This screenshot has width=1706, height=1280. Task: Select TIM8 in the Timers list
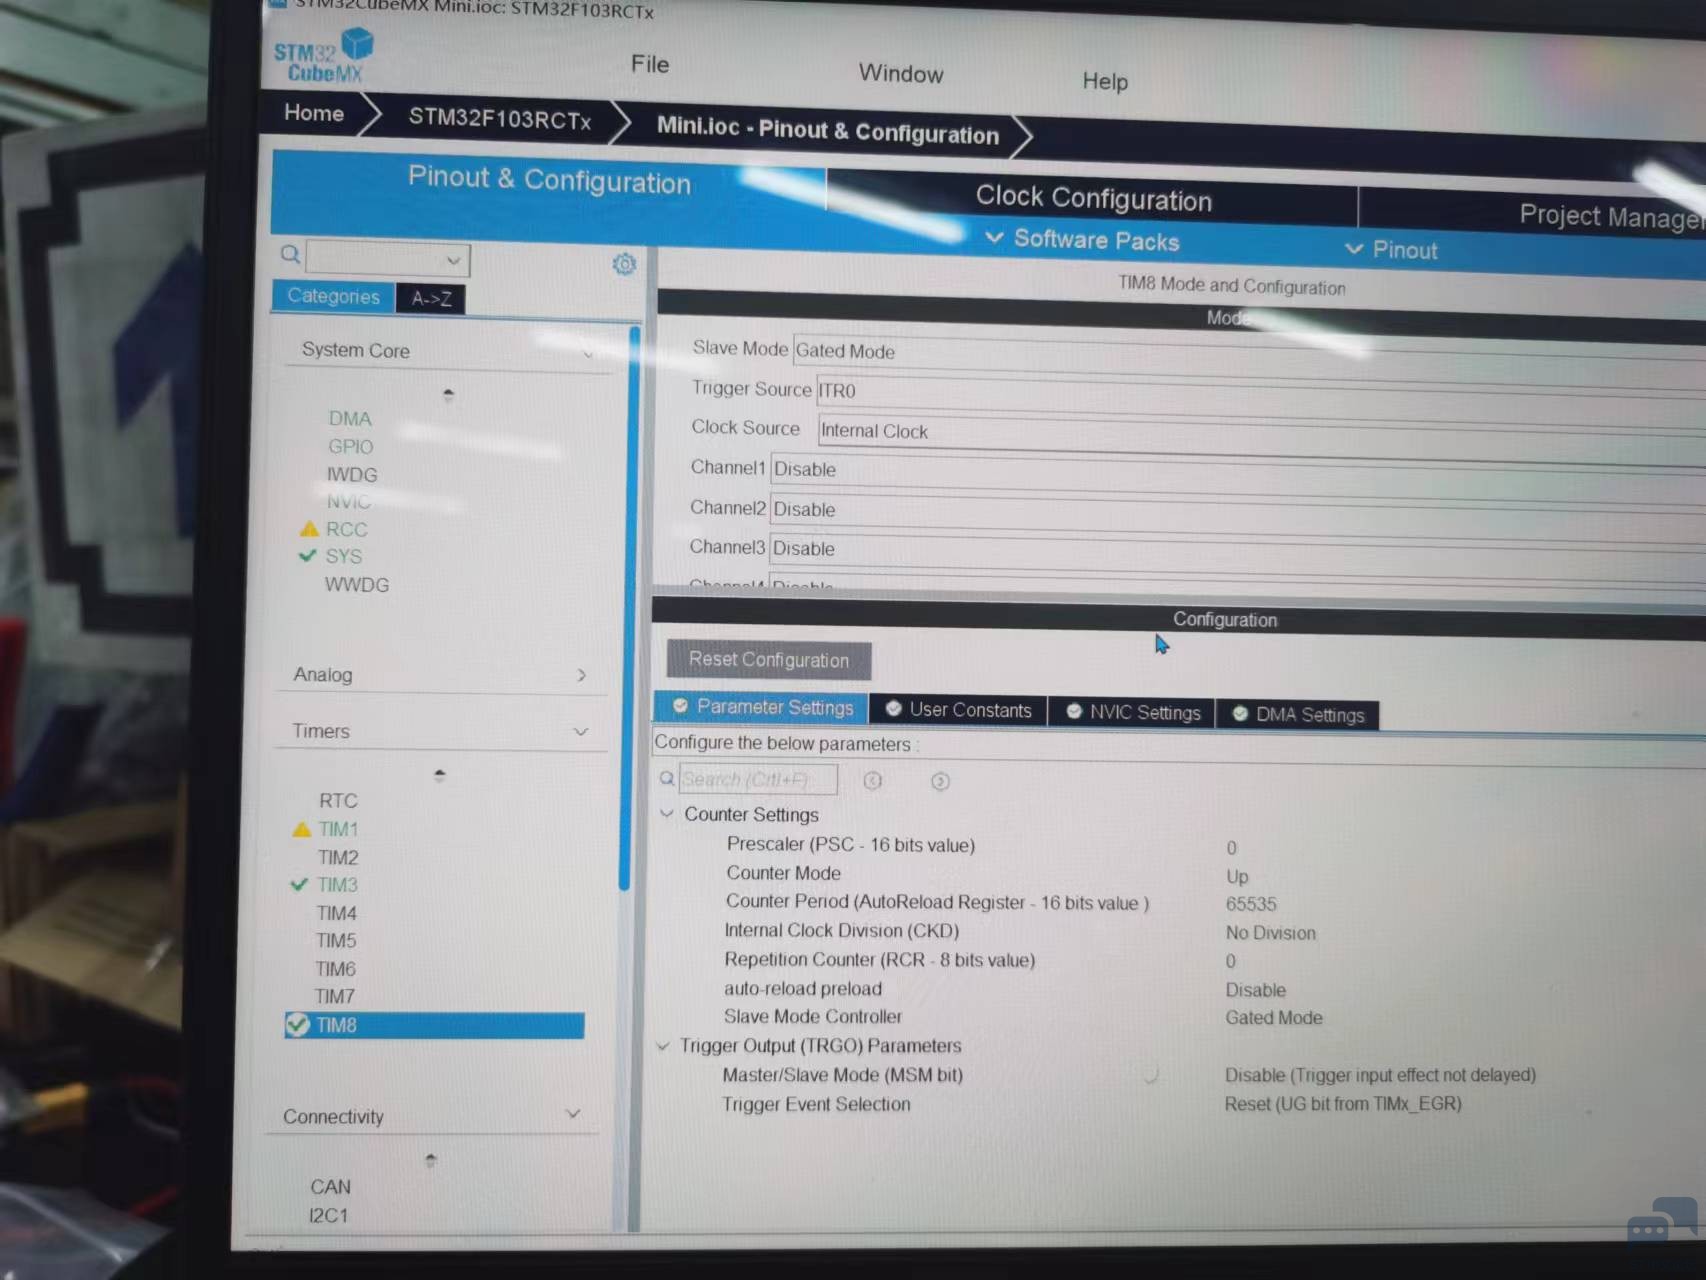point(336,1025)
